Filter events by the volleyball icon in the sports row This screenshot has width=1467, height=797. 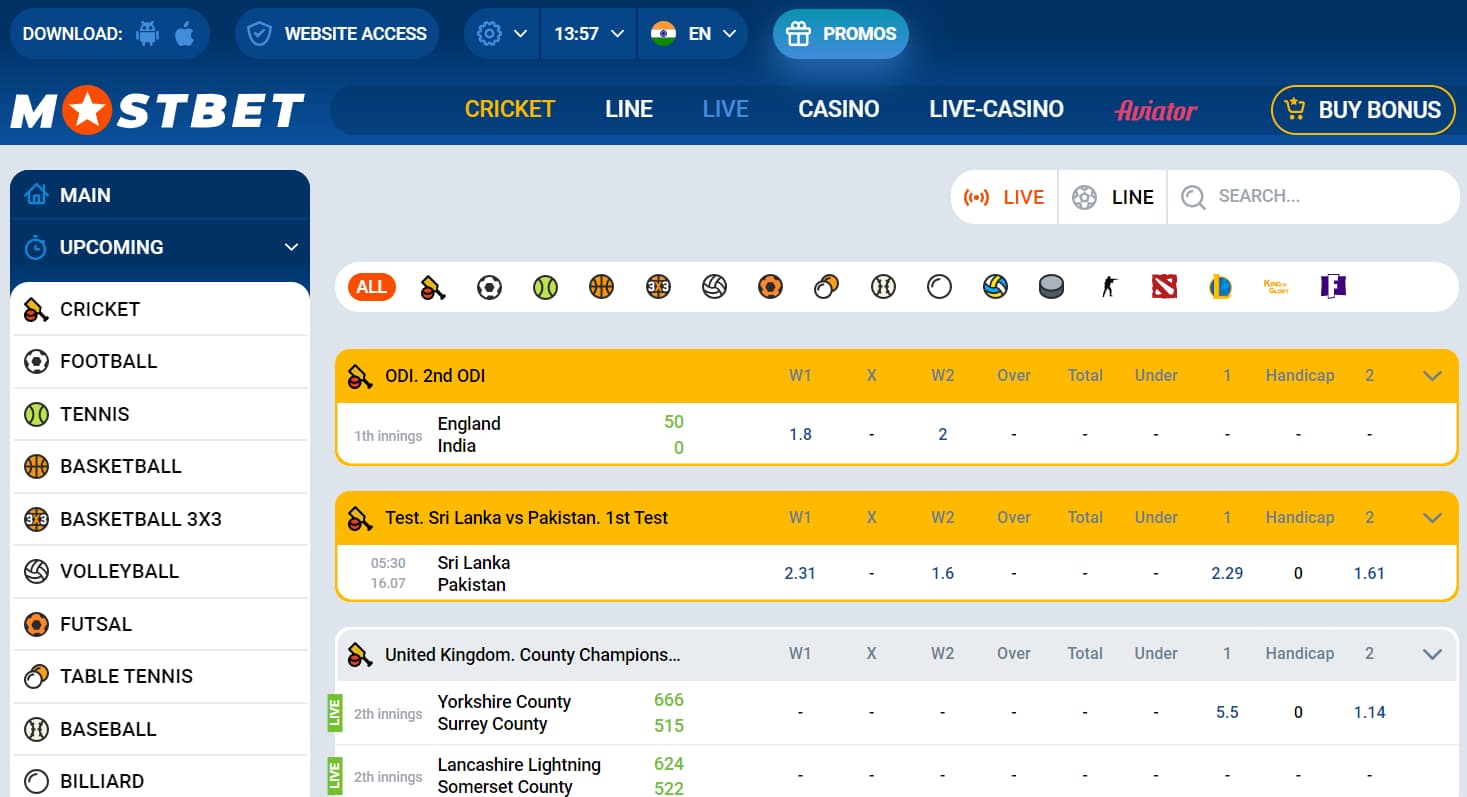[714, 288]
